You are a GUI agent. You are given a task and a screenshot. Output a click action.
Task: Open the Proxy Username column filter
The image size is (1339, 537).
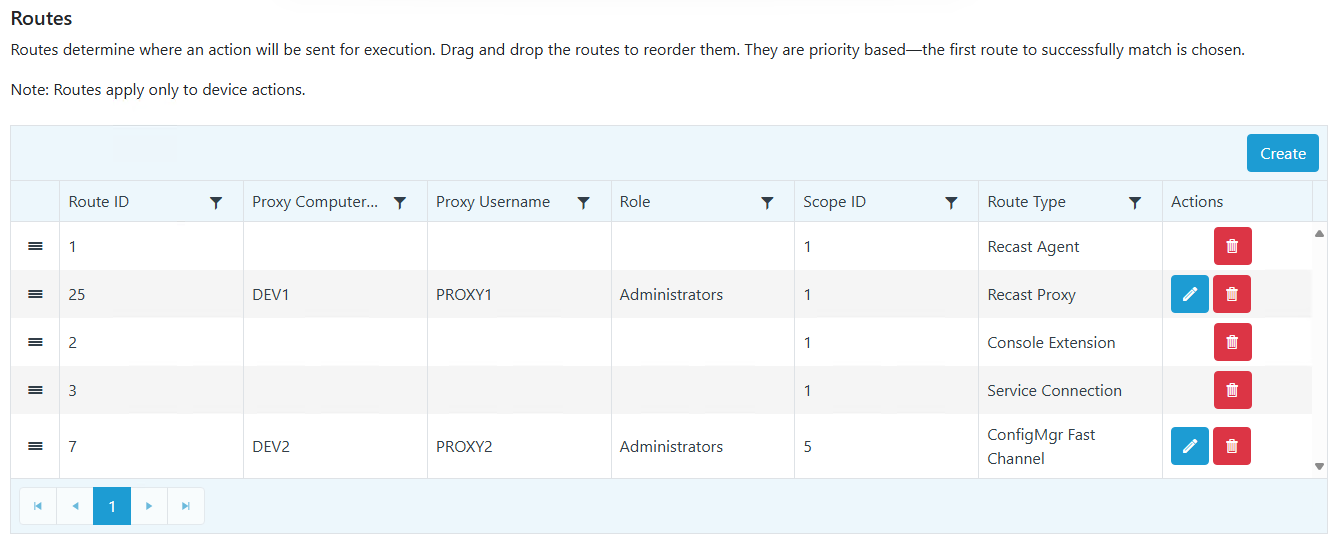point(583,202)
